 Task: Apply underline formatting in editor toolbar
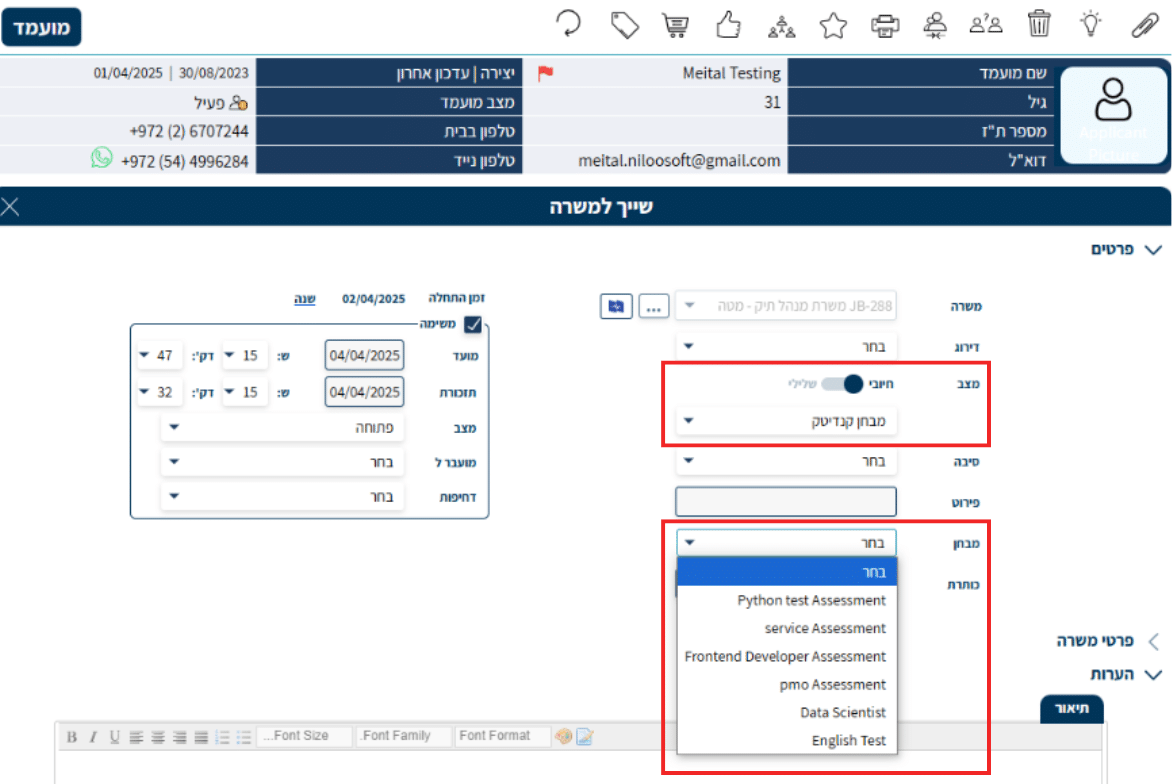point(115,737)
